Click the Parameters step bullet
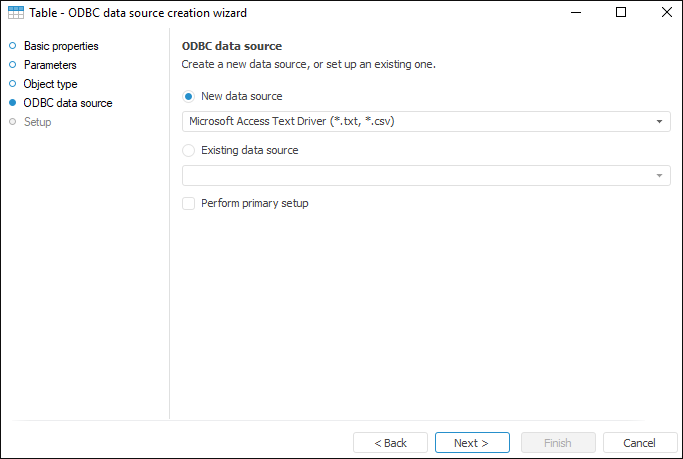Image resolution: width=683 pixels, height=459 pixels. 12,65
